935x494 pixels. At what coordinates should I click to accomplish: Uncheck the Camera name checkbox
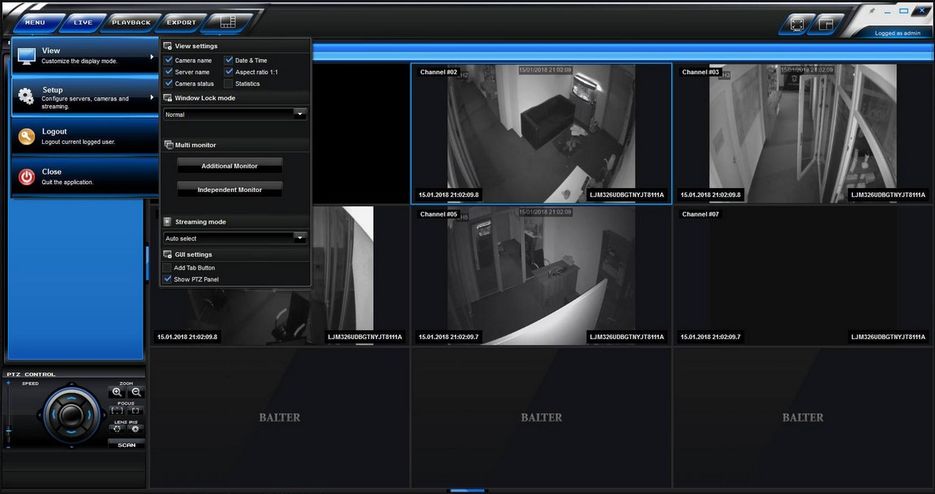(168, 61)
